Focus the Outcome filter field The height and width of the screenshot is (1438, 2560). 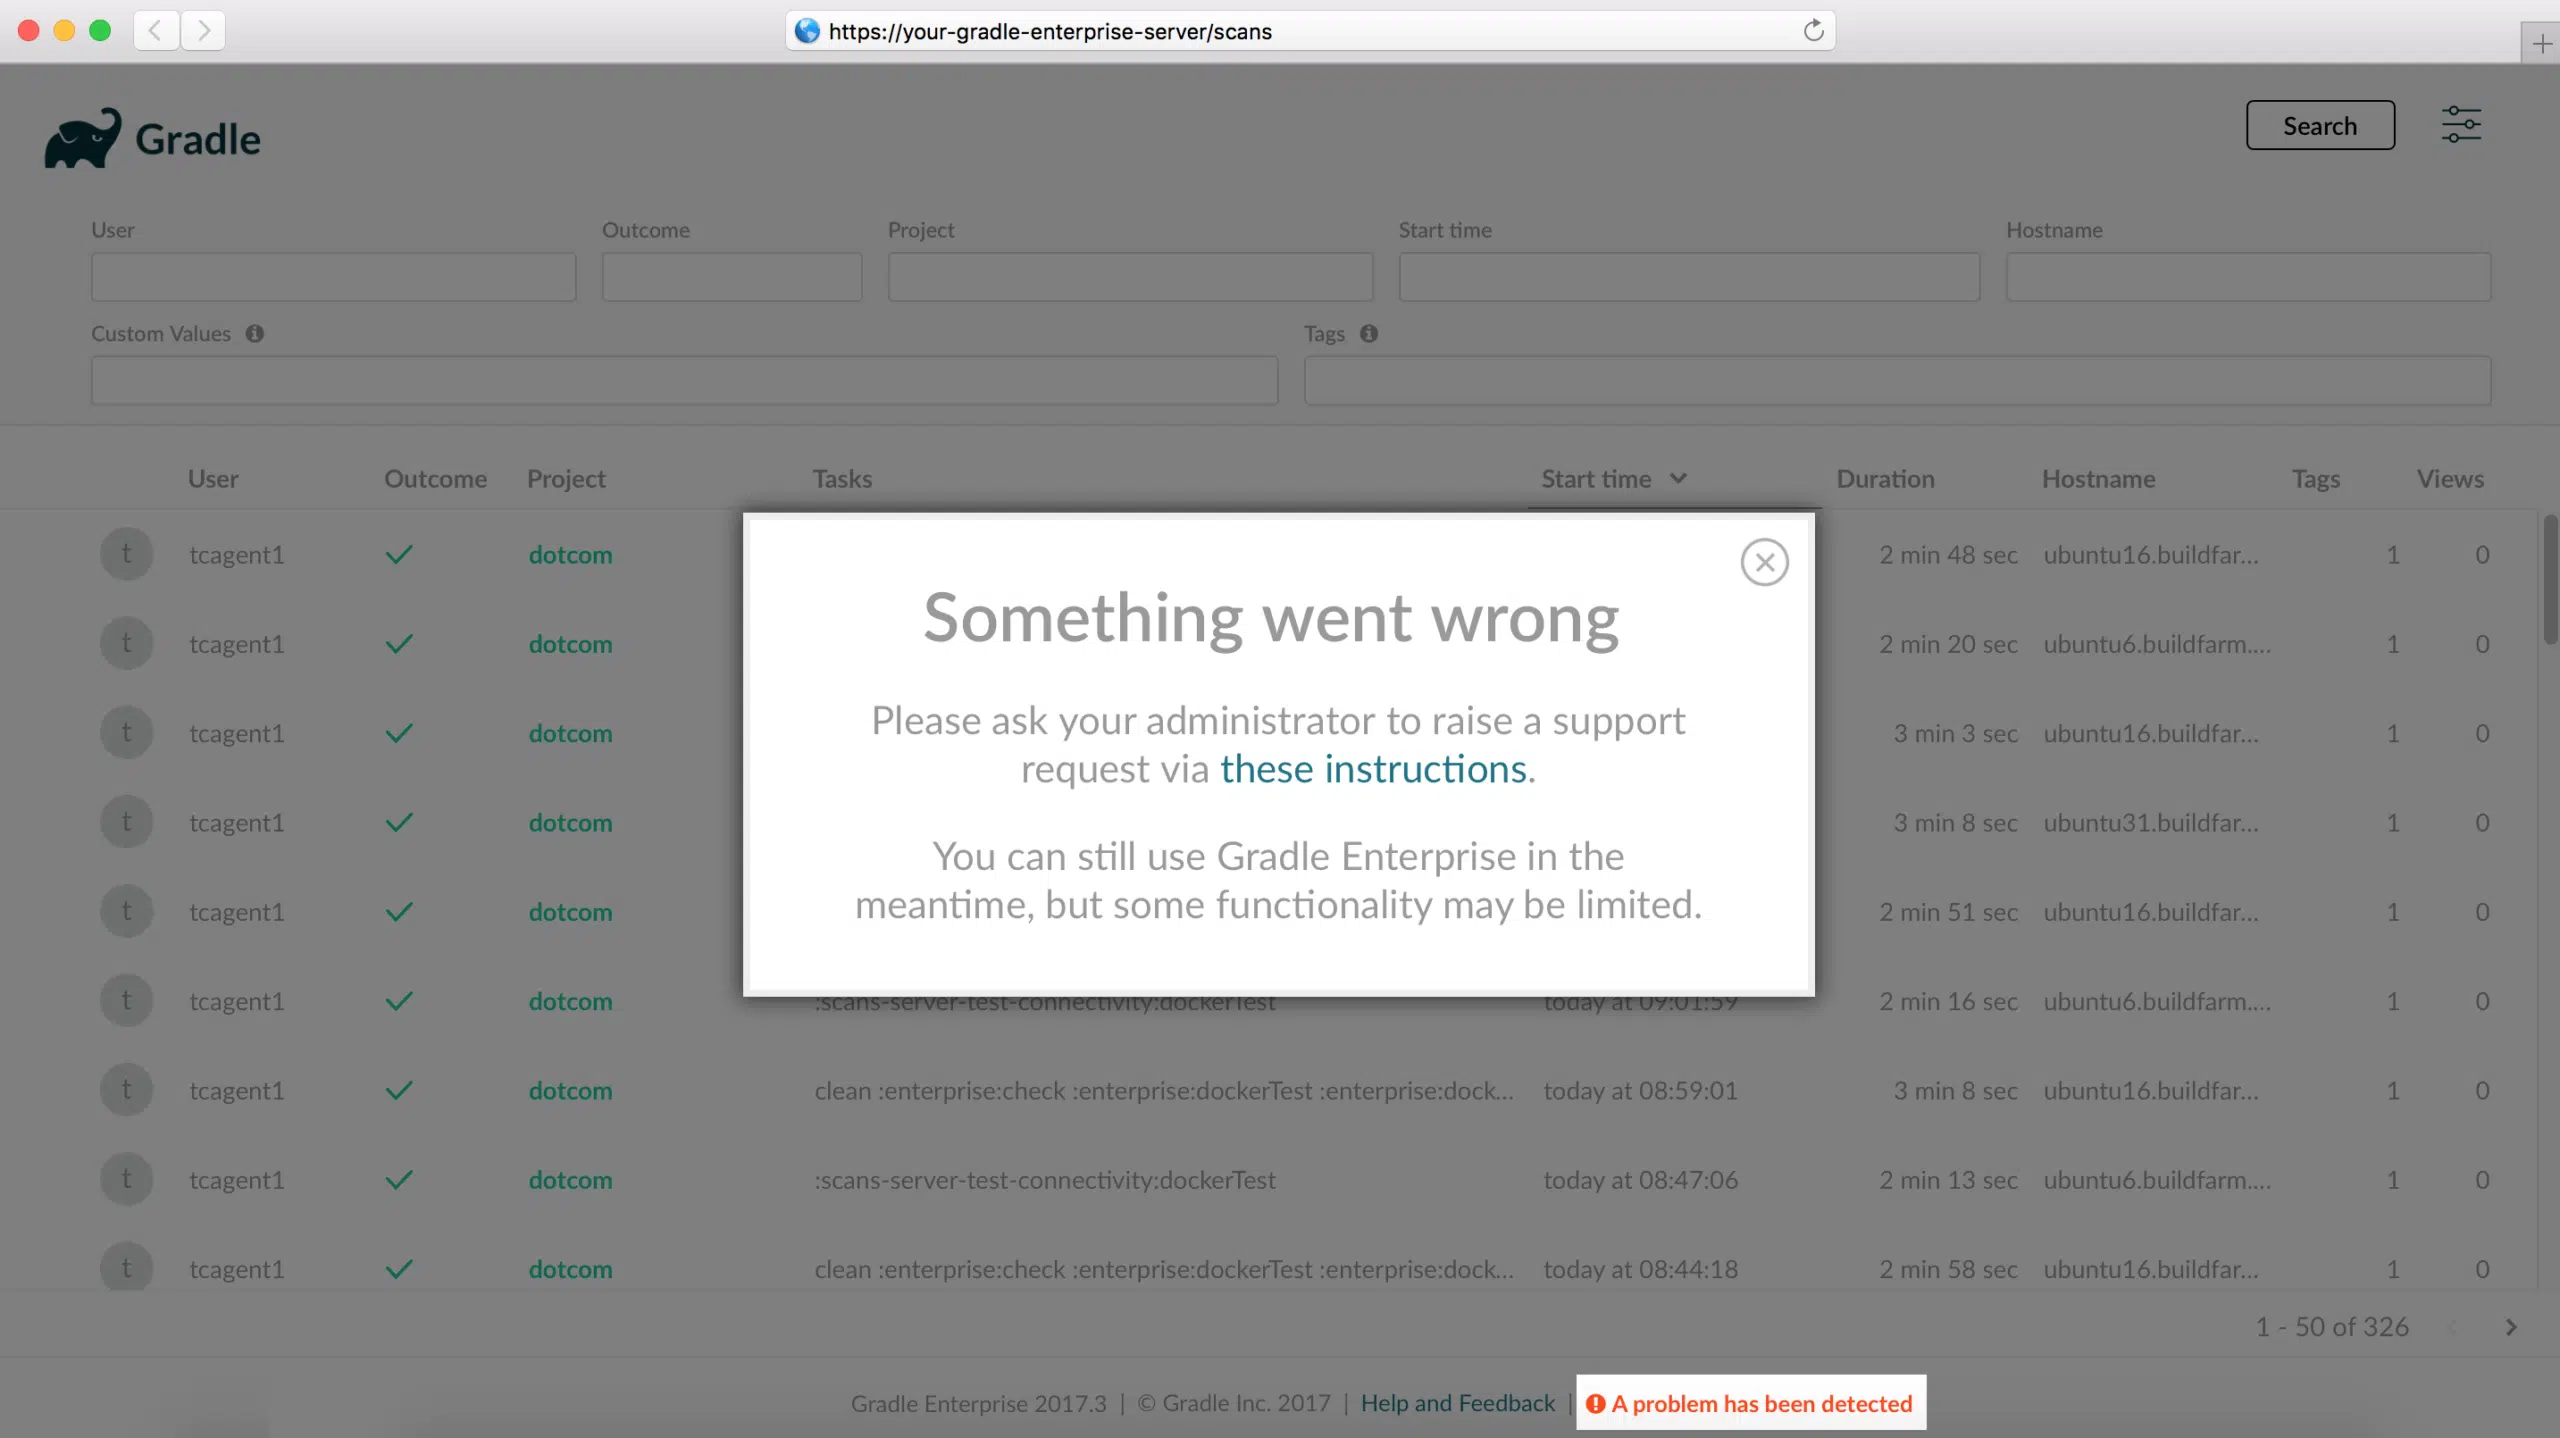(x=732, y=277)
